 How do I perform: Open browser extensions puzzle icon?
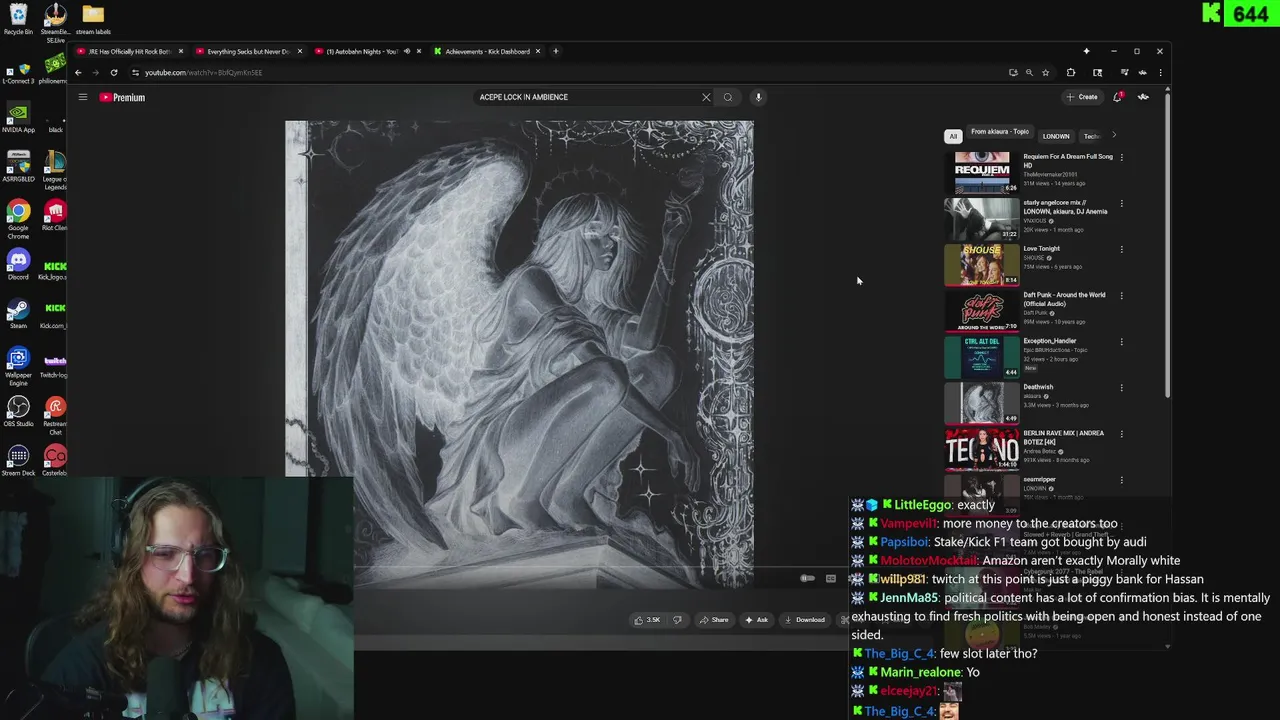[1071, 72]
